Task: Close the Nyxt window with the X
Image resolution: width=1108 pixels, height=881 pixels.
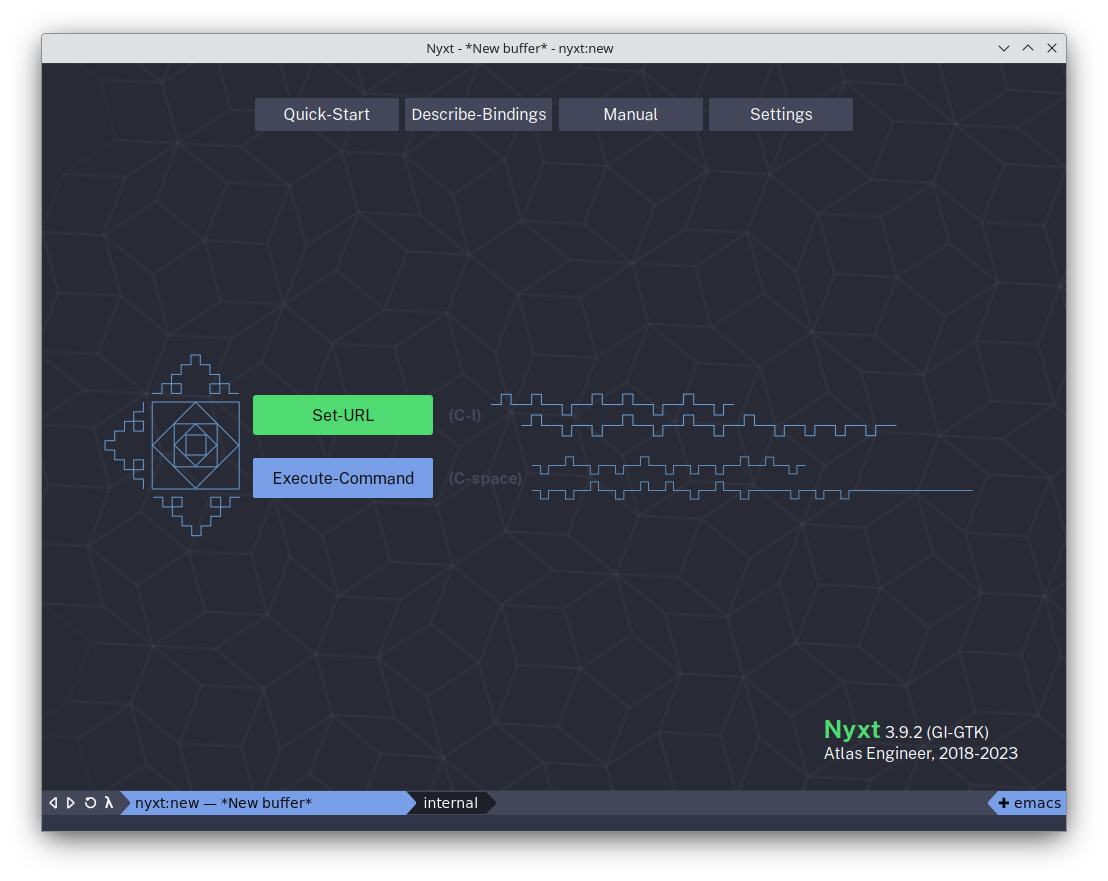Action: tap(1051, 48)
